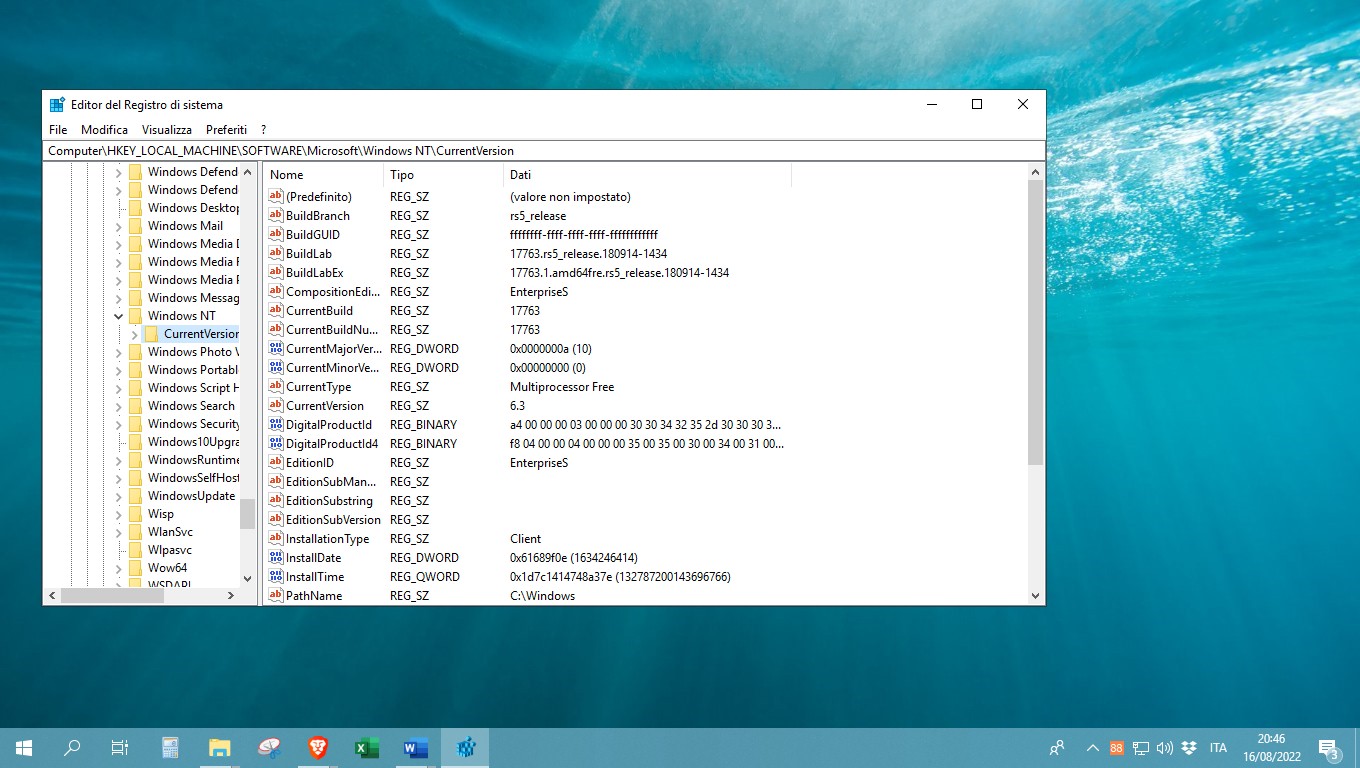
Task: Open the Modifica menu
Action: click(104, 130)
